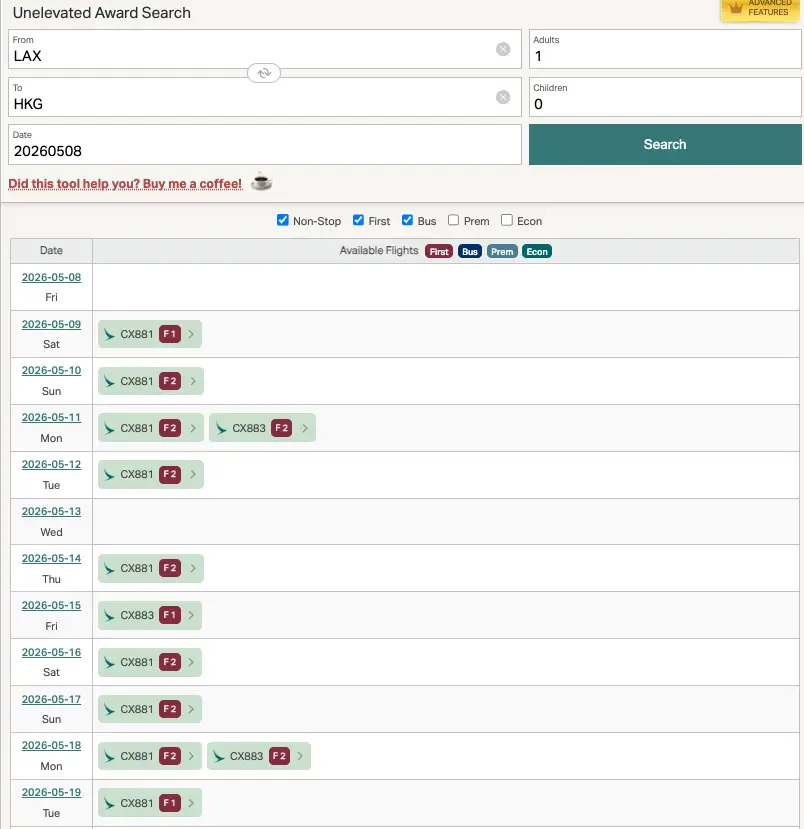Click the coffee cup icon
The width and height of the screenshot is (804, 829).
tap(261, 182)
